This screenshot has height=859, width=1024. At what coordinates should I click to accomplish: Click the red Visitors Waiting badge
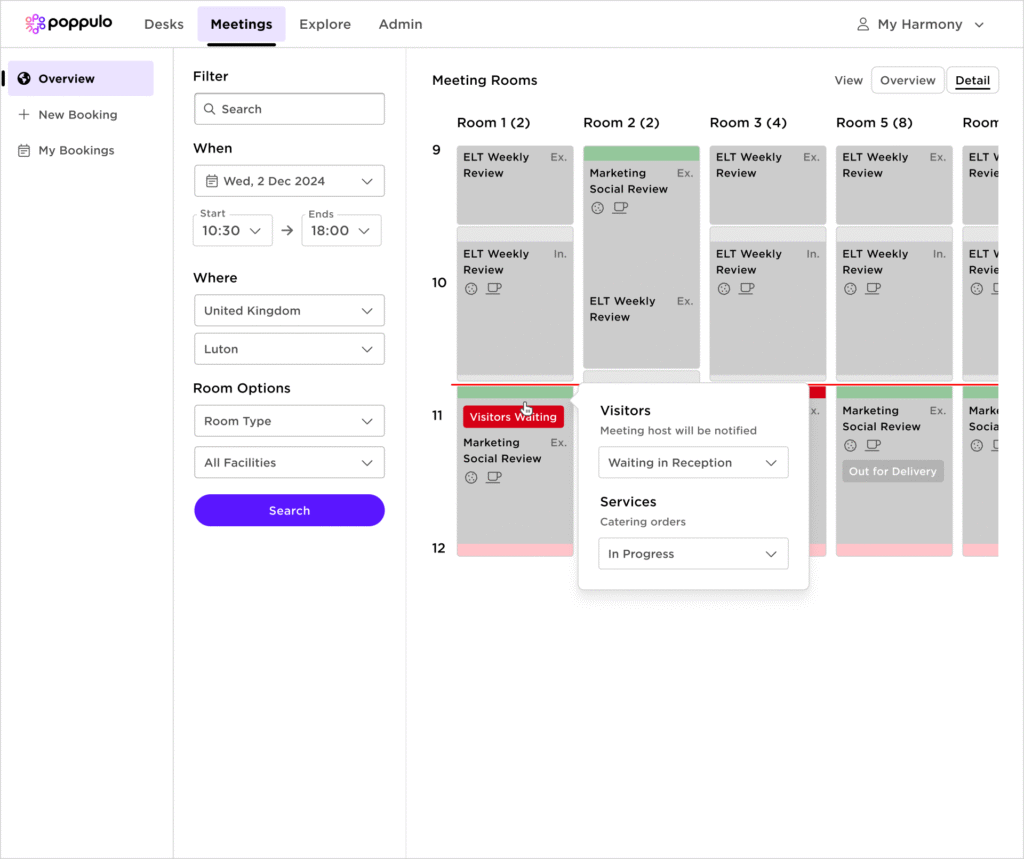[513, 417]
